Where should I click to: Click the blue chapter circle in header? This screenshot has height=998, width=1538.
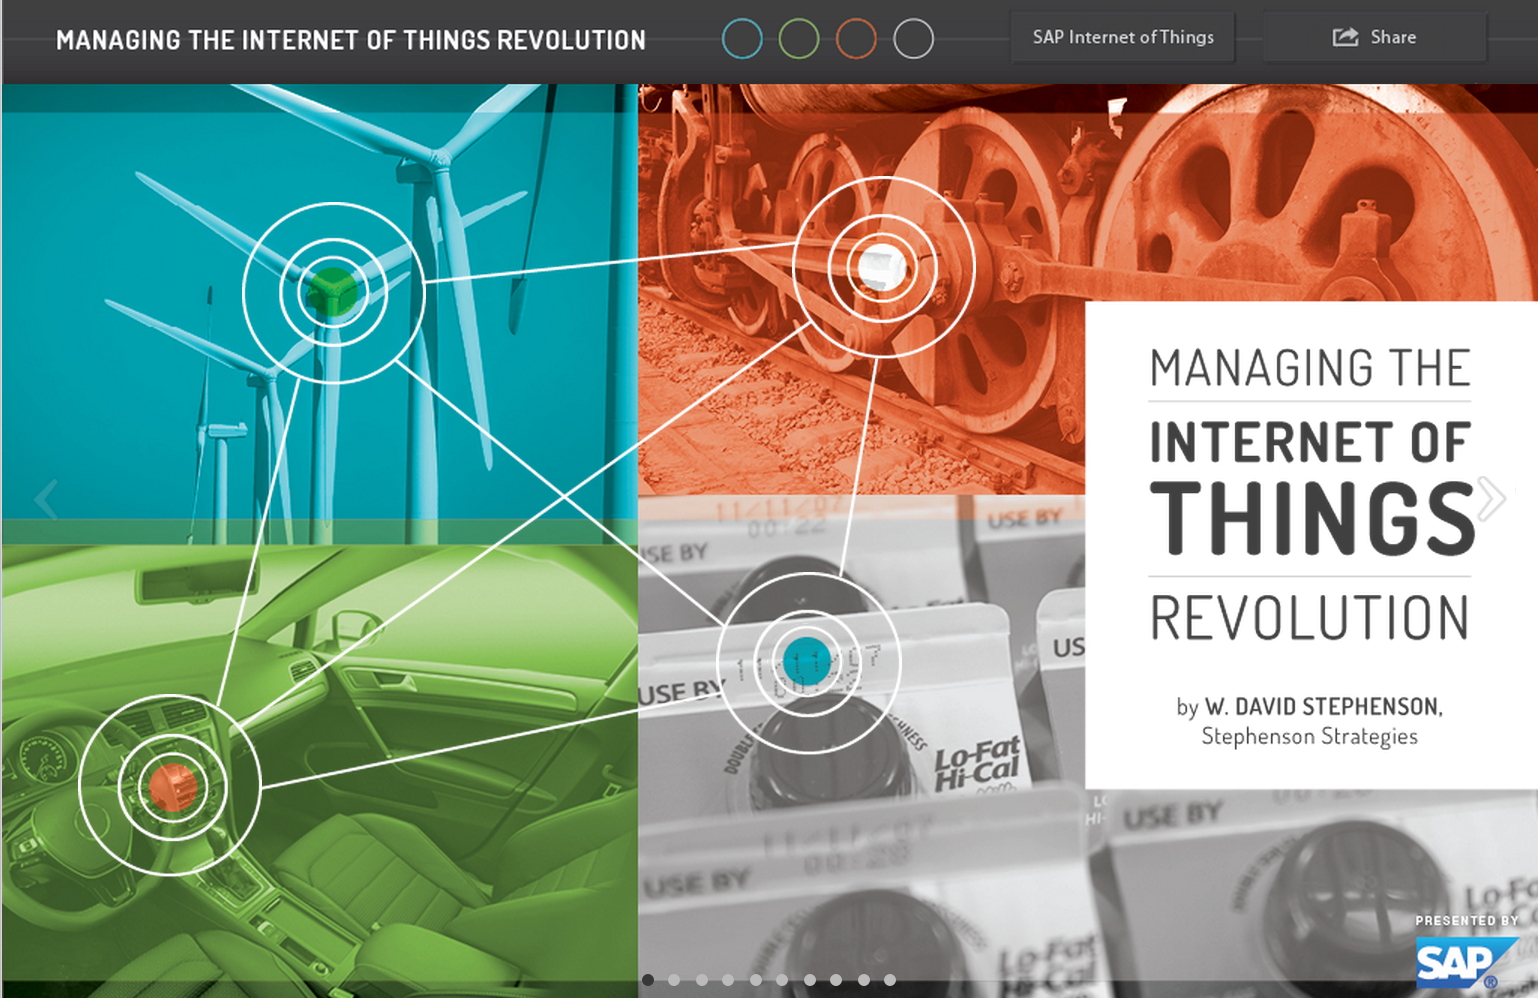742,39
